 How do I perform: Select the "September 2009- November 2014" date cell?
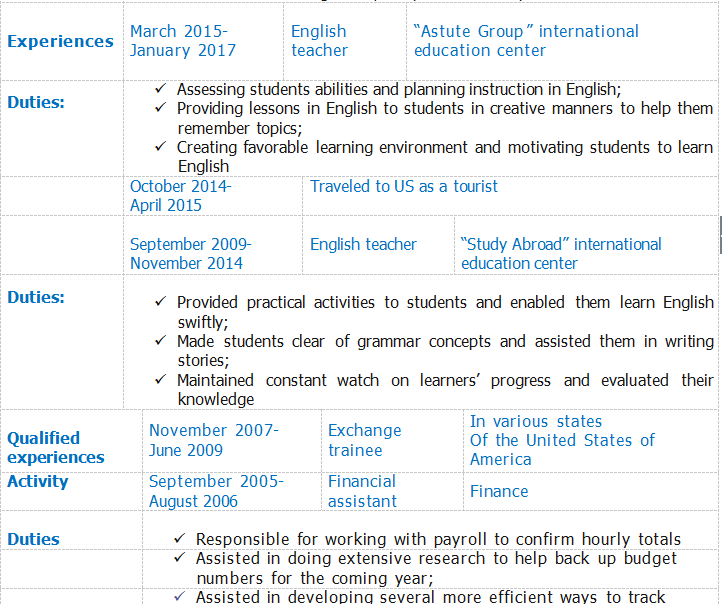coord(191,254)
